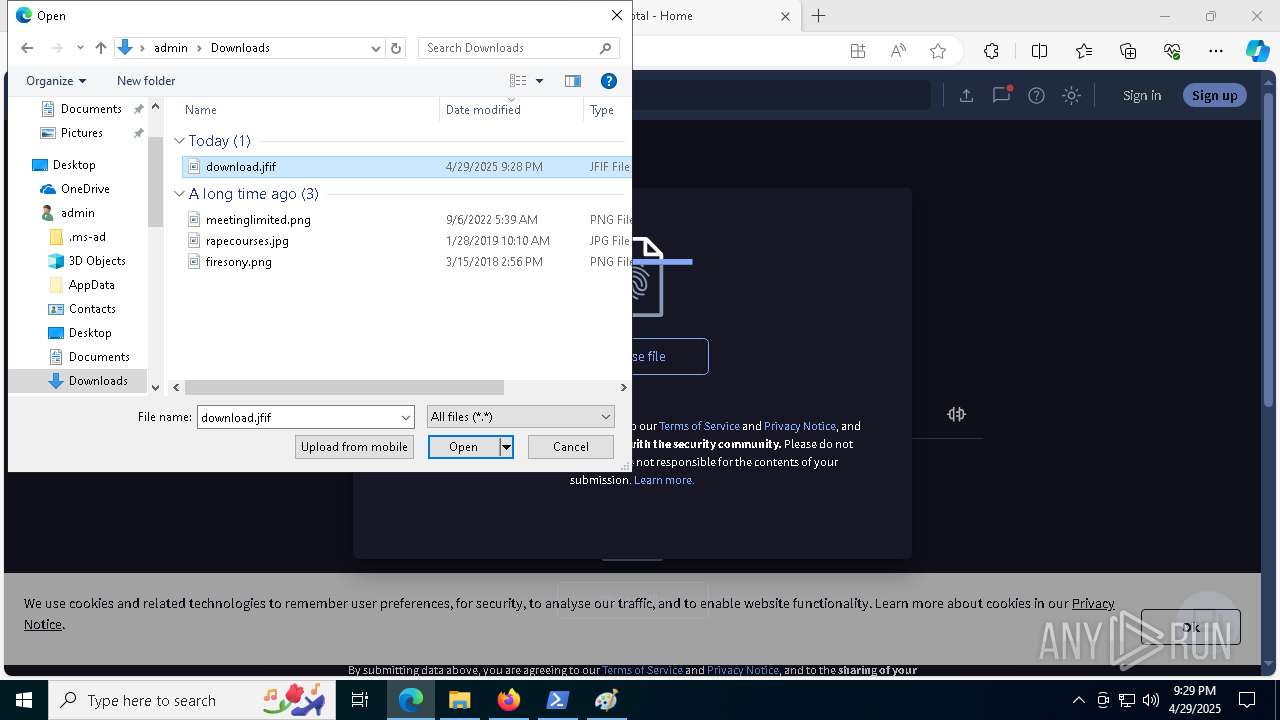Collapse the Today group
Viewport: 1280px width, 720px height.
click(x=179, y=141)
